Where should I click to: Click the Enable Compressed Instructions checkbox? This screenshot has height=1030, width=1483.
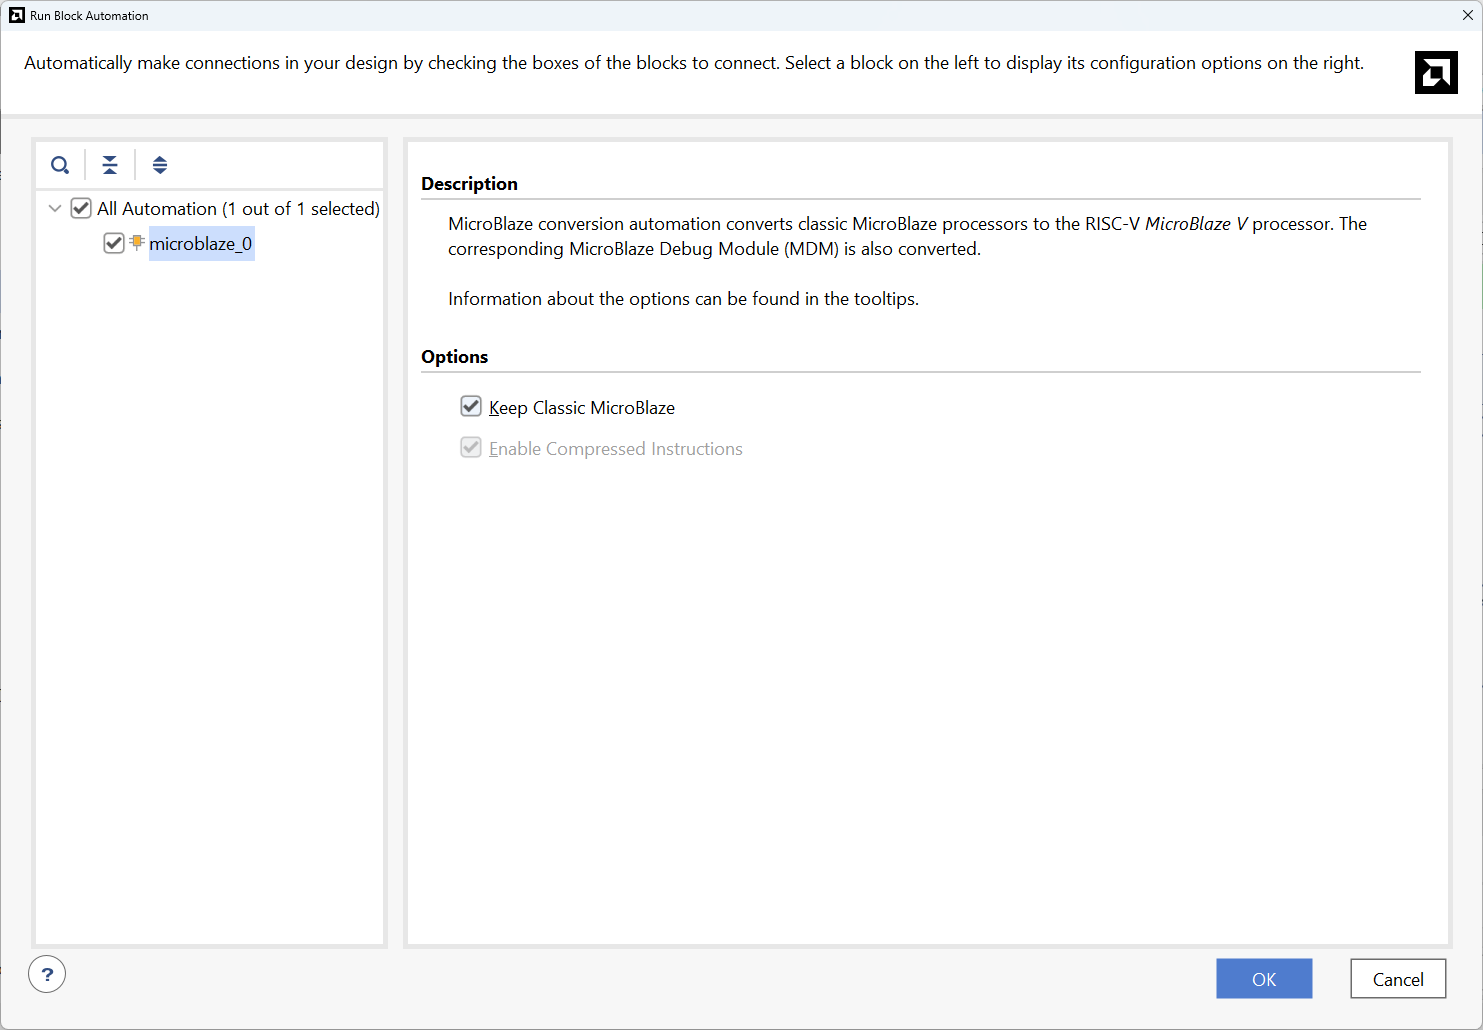(471, 447)
